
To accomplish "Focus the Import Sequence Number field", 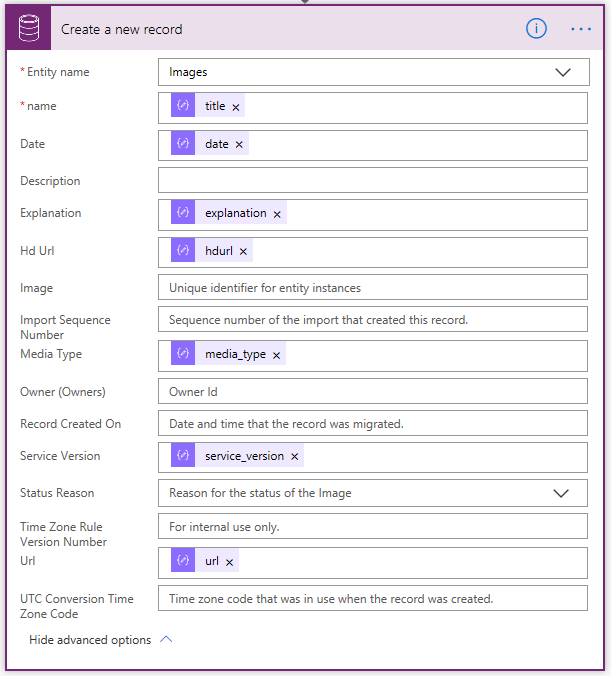I will pos(372,320).
